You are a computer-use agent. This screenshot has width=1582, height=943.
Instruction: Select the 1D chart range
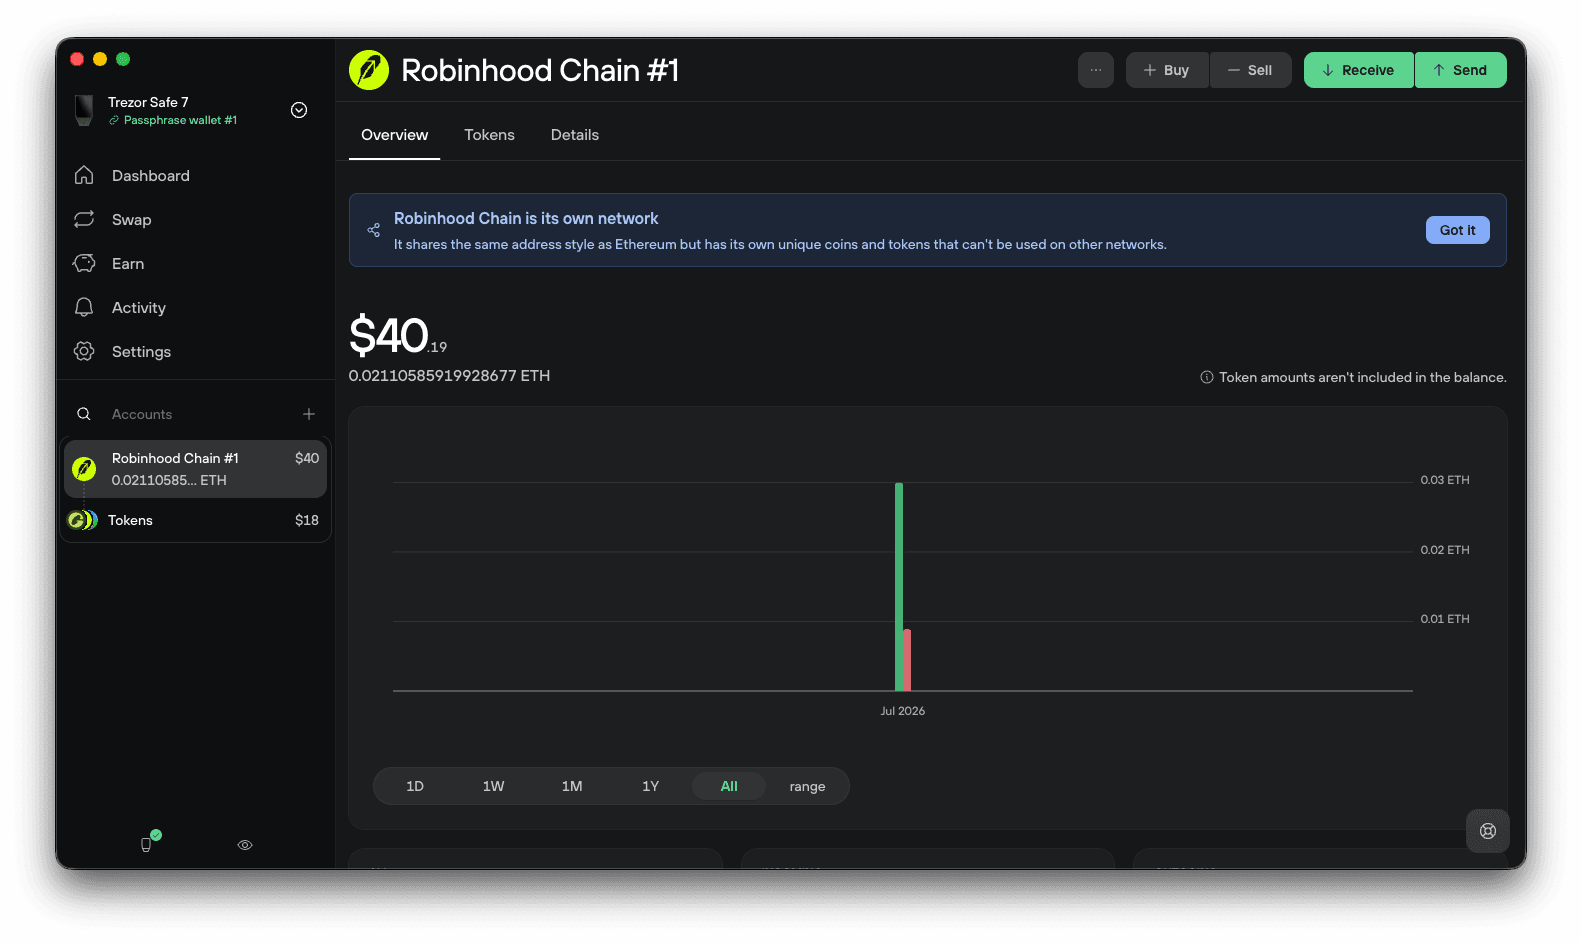coord(415,786)
